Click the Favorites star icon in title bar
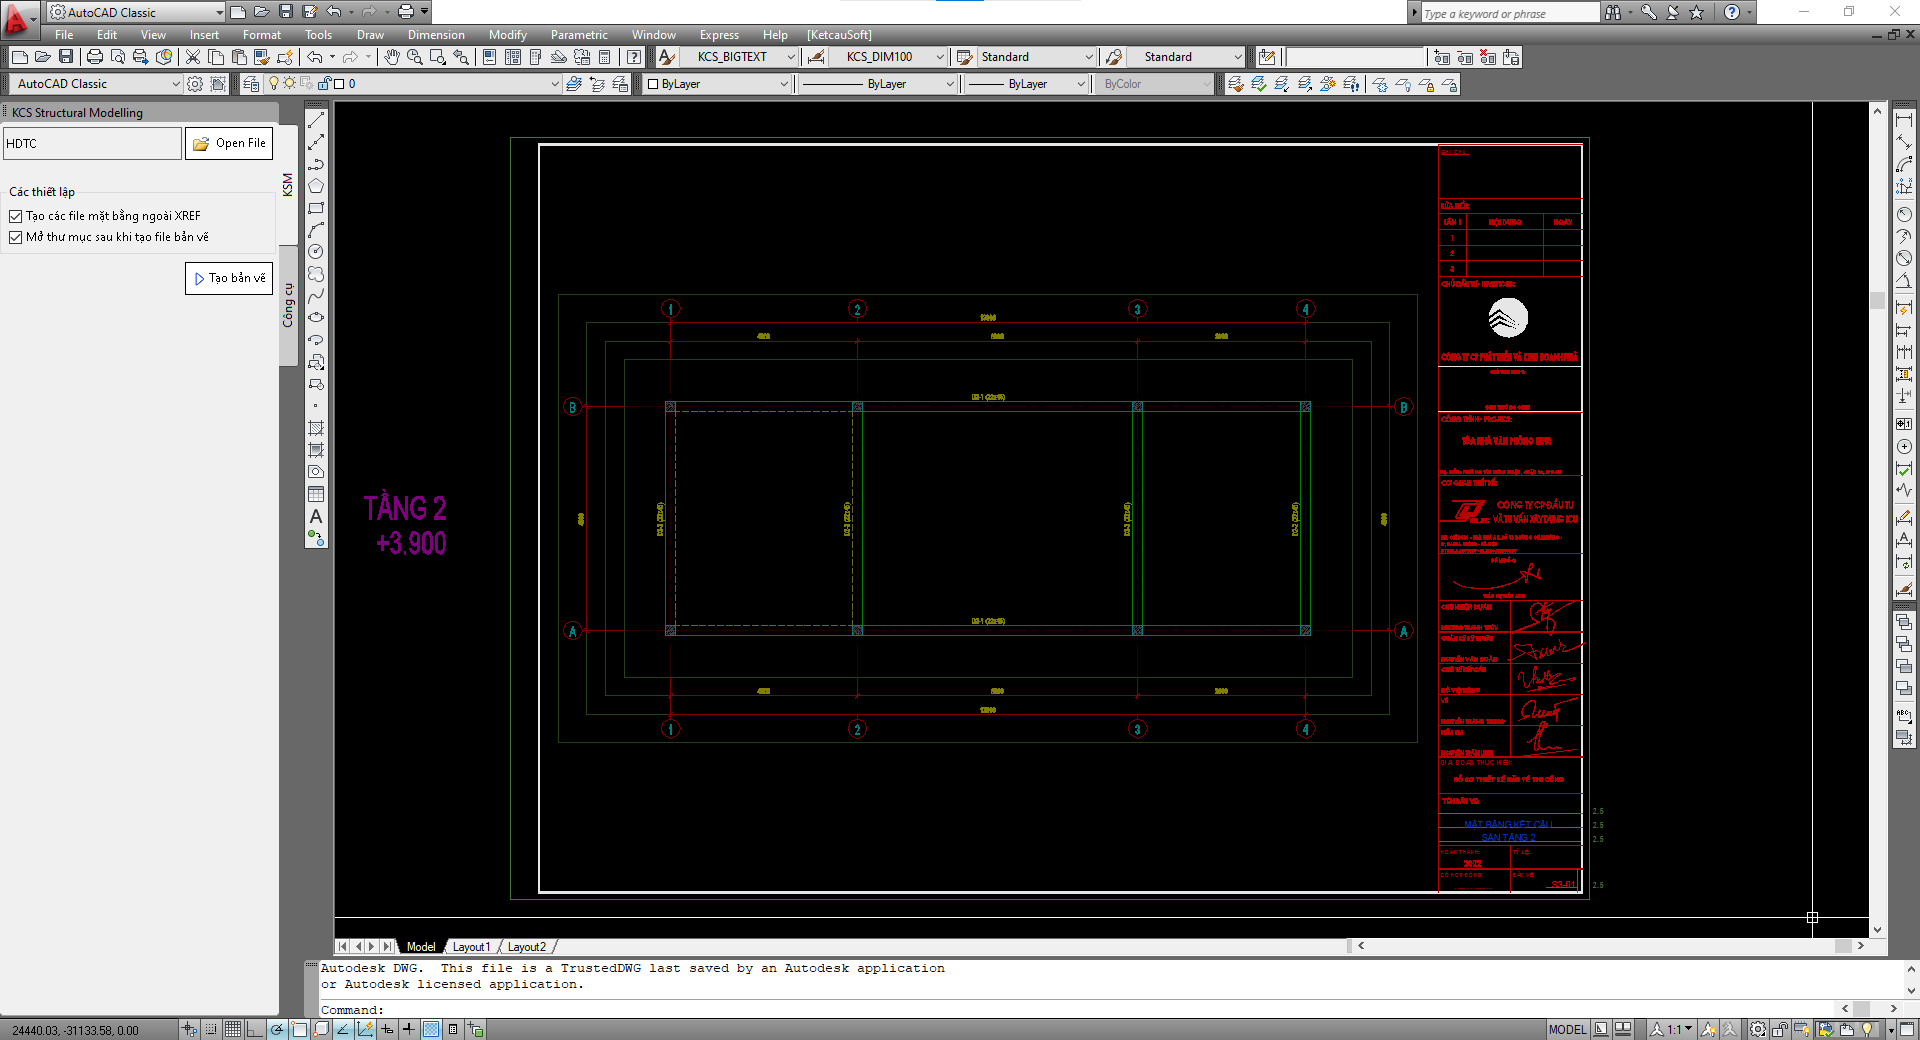The width and height of the screenshot is (1920, 1040). click(x=1697, y=12)
